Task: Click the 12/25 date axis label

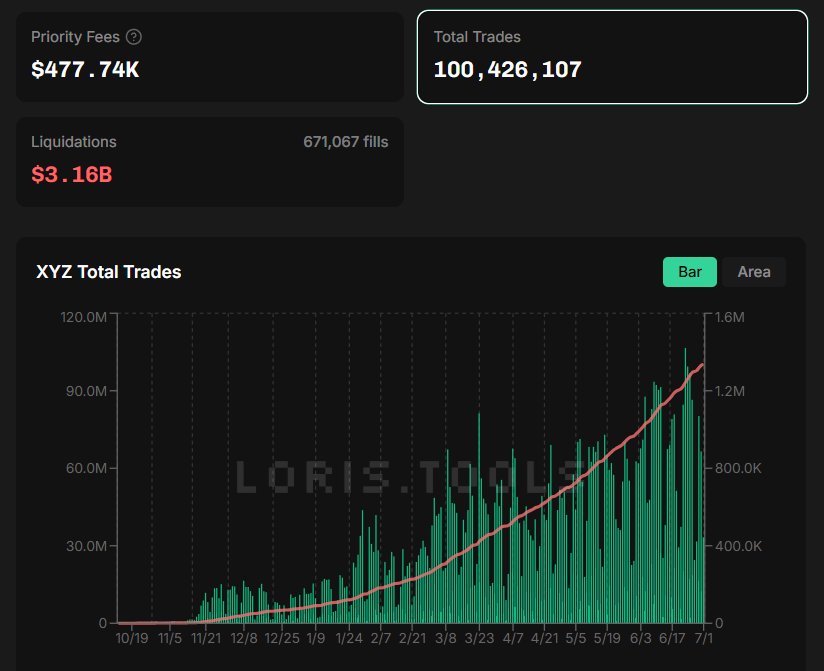Action: [282, 638]
